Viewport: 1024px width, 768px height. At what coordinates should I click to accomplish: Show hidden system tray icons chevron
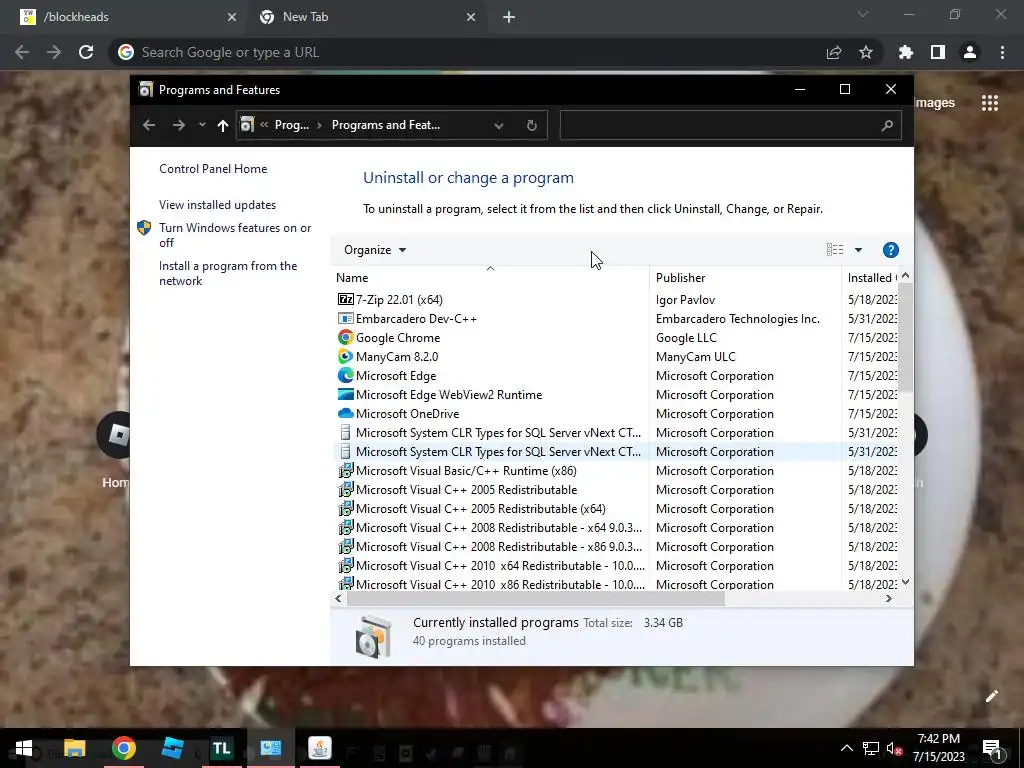coord(846,748)
